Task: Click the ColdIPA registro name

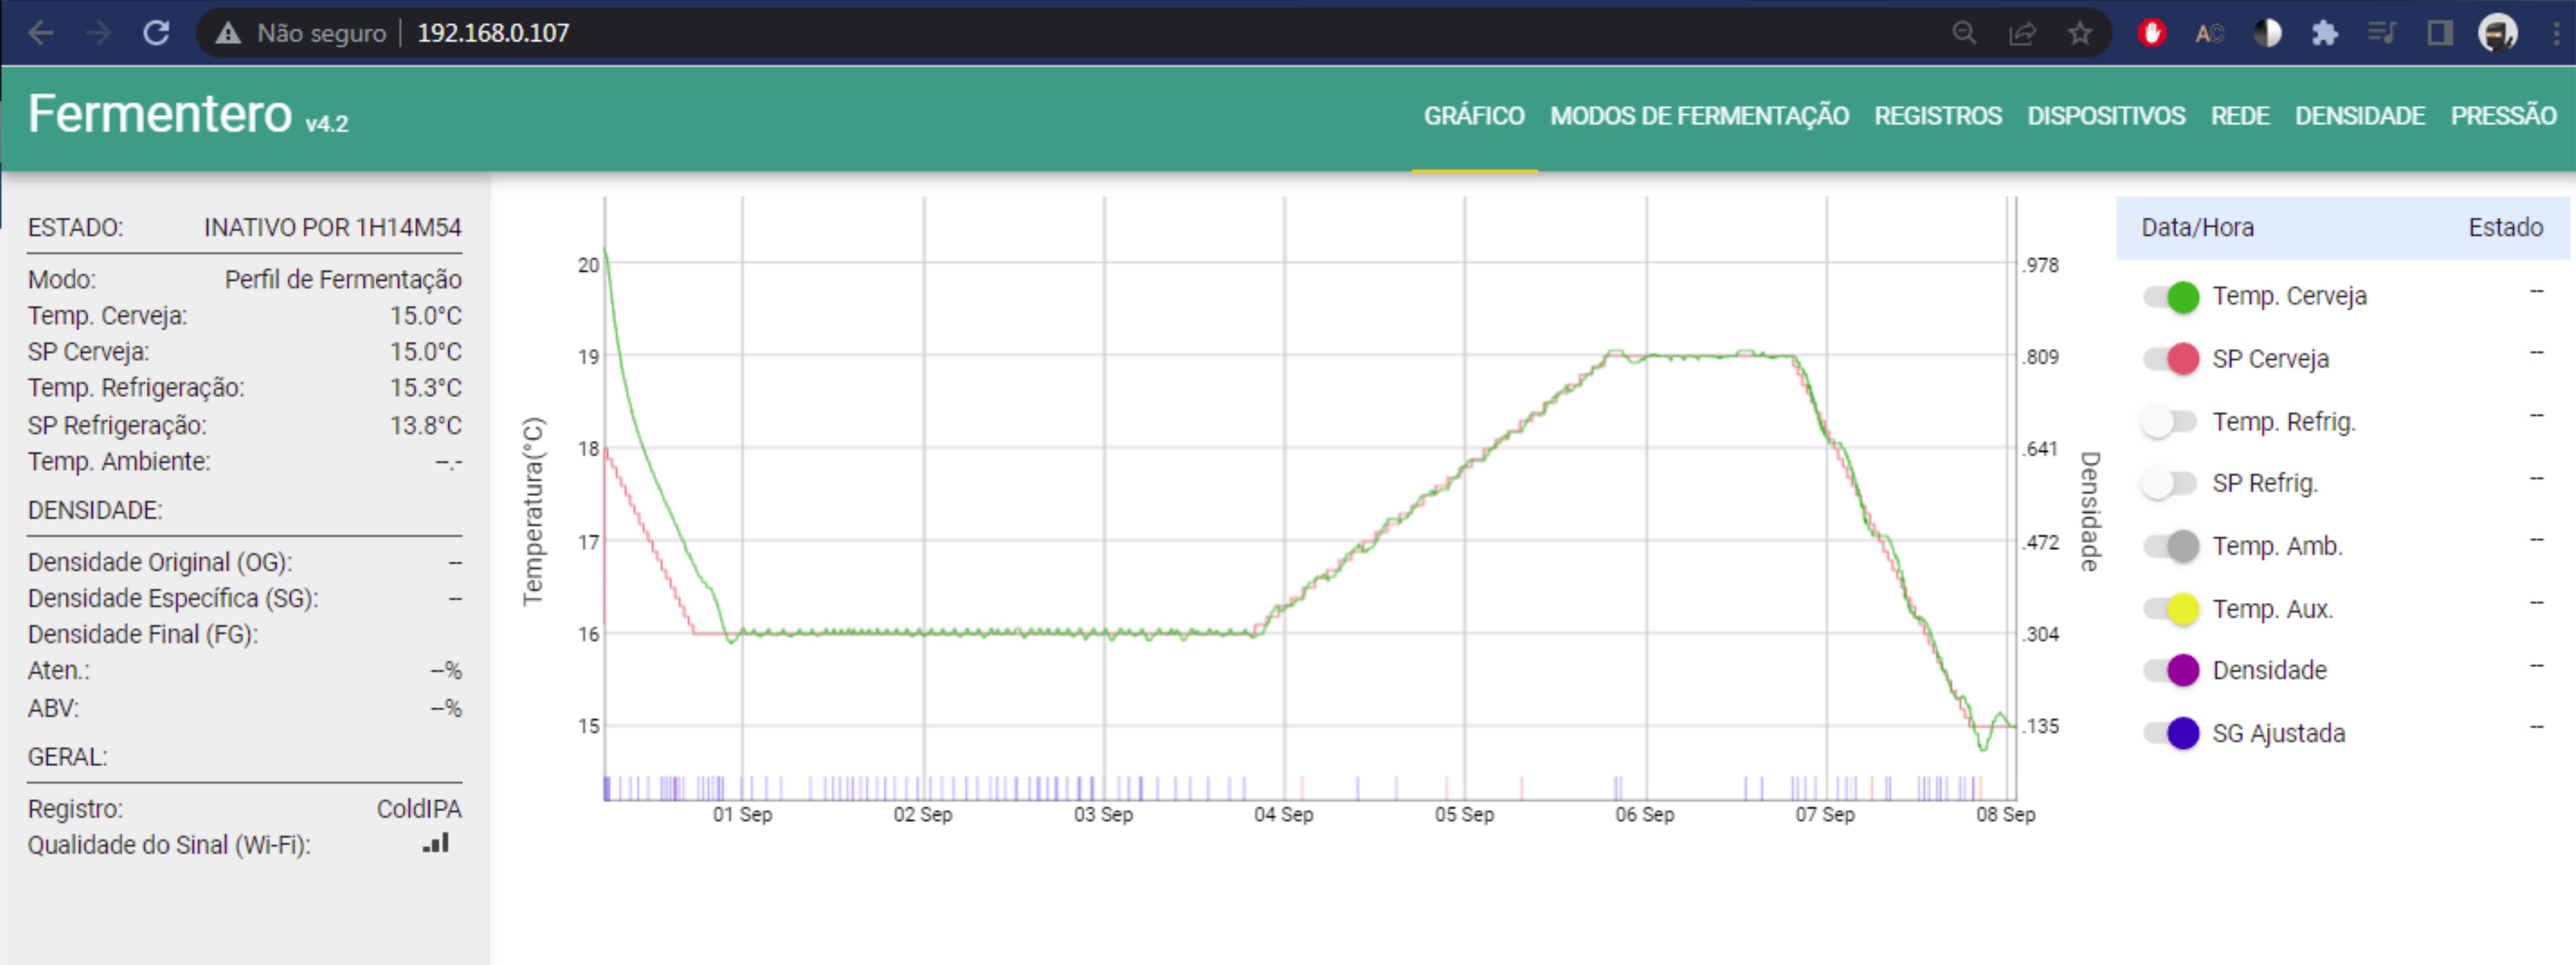Action: tap(419, 808)
